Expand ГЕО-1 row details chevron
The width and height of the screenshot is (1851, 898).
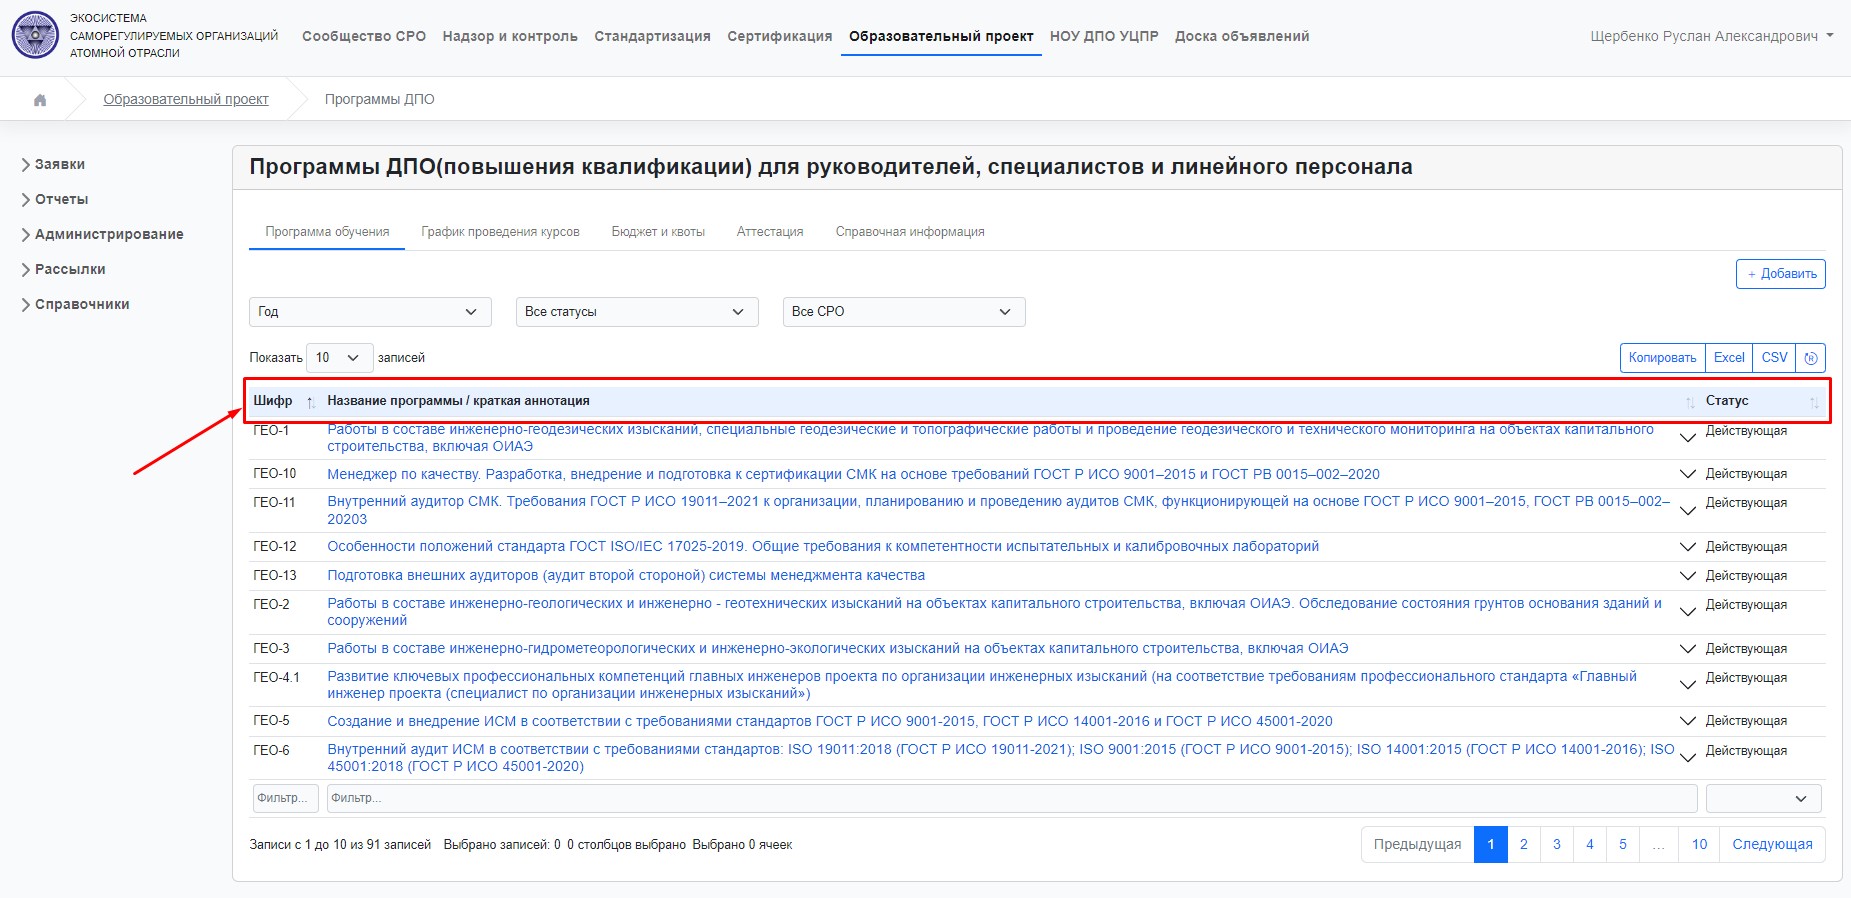(x=1688, y=438)
